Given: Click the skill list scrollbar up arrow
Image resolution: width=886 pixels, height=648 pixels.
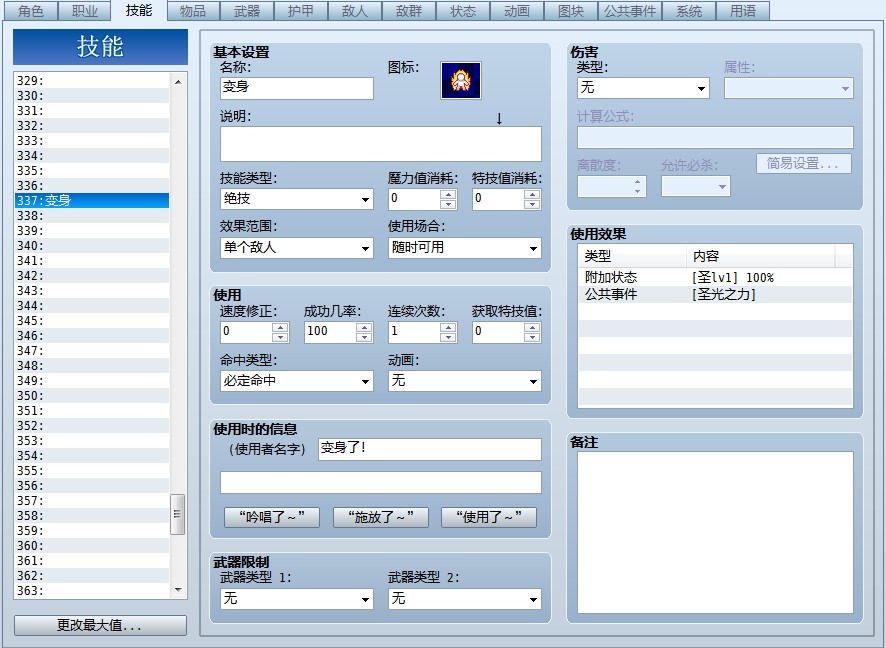Looking at the screenshot, I should tap(178, 82).
